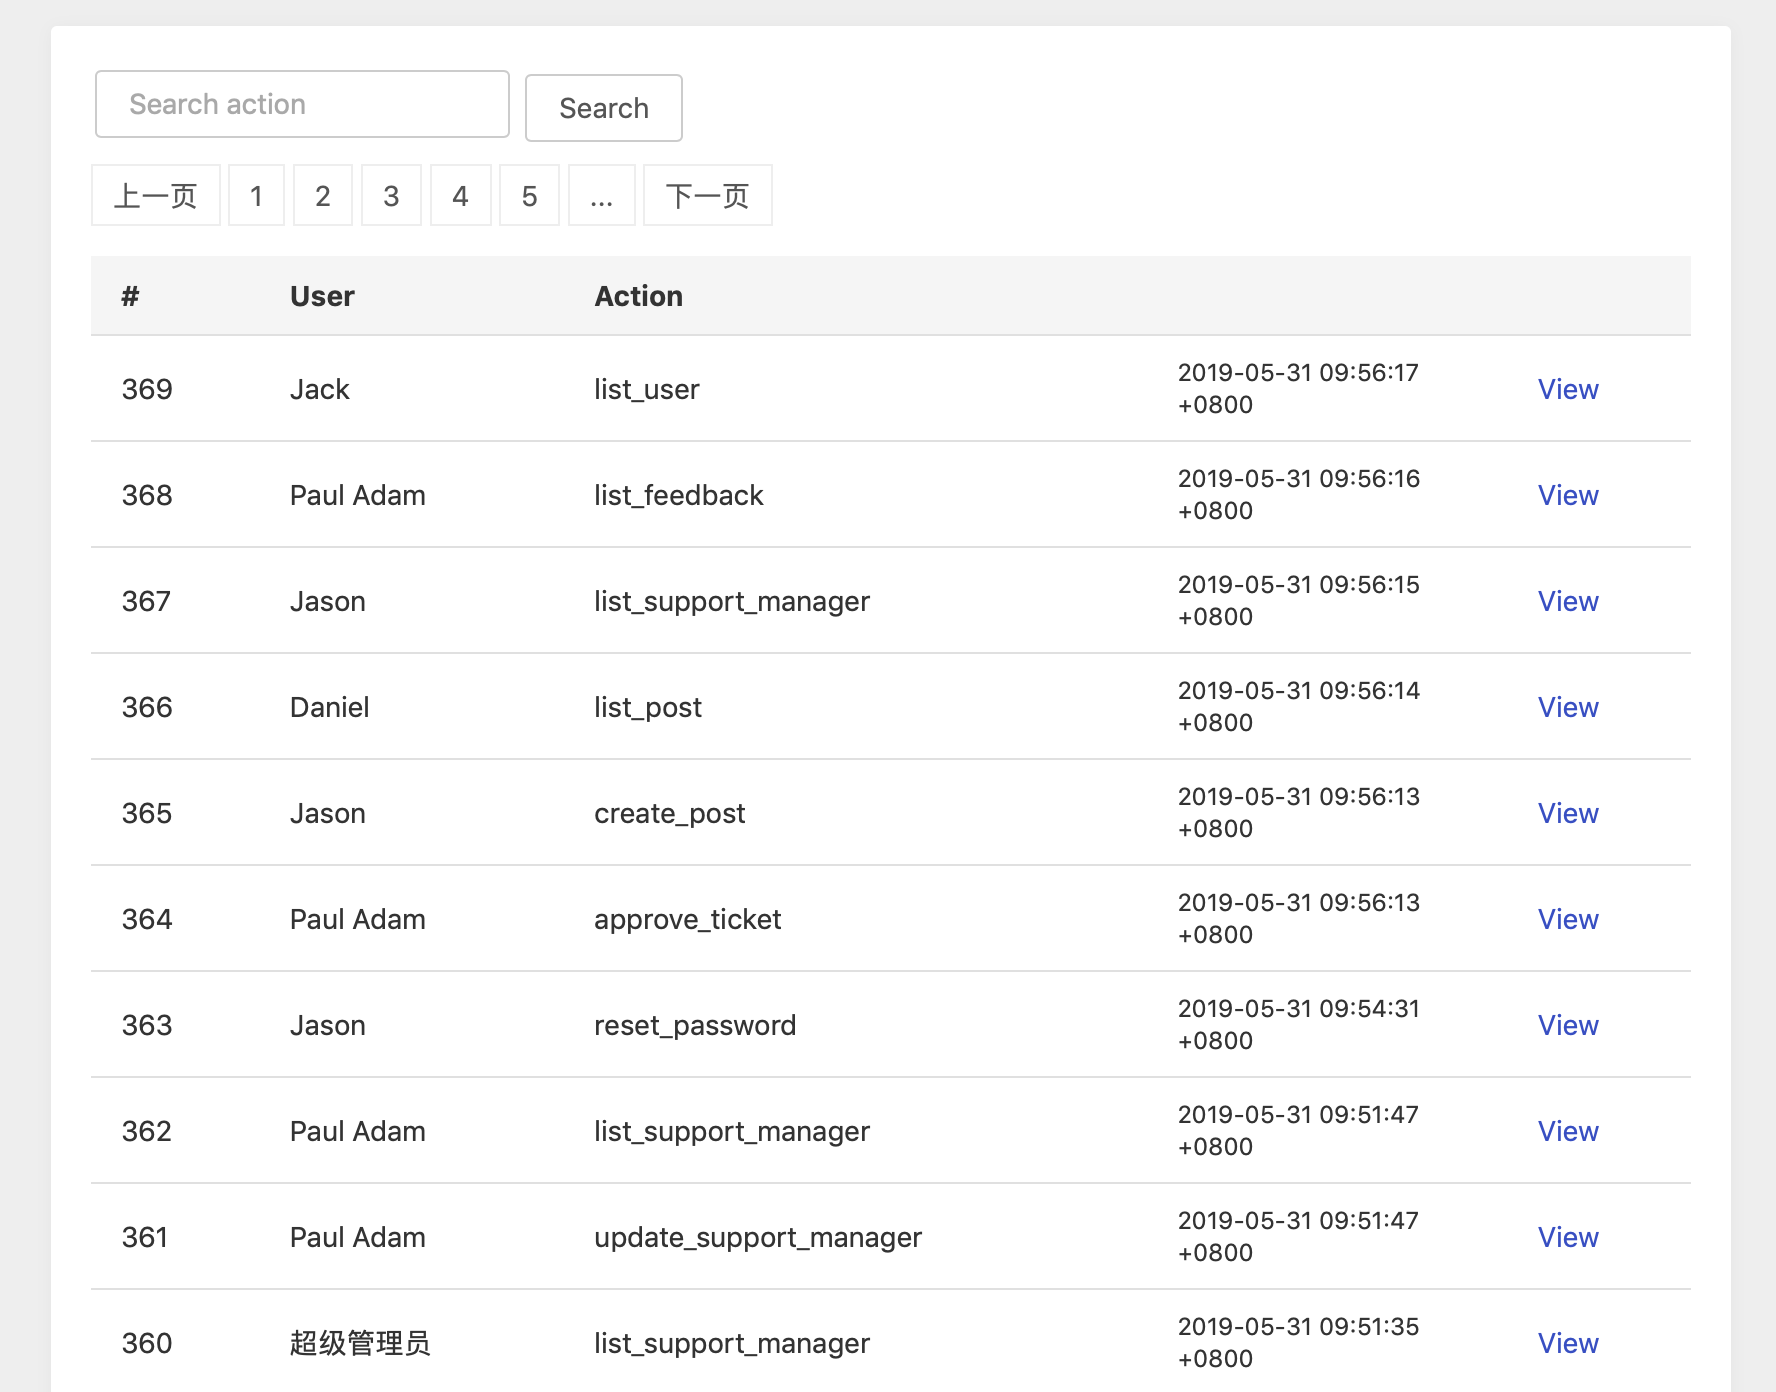Click the Search action input field
This screenshot has height=1392, width=1776.
click(x=302, y=104)
